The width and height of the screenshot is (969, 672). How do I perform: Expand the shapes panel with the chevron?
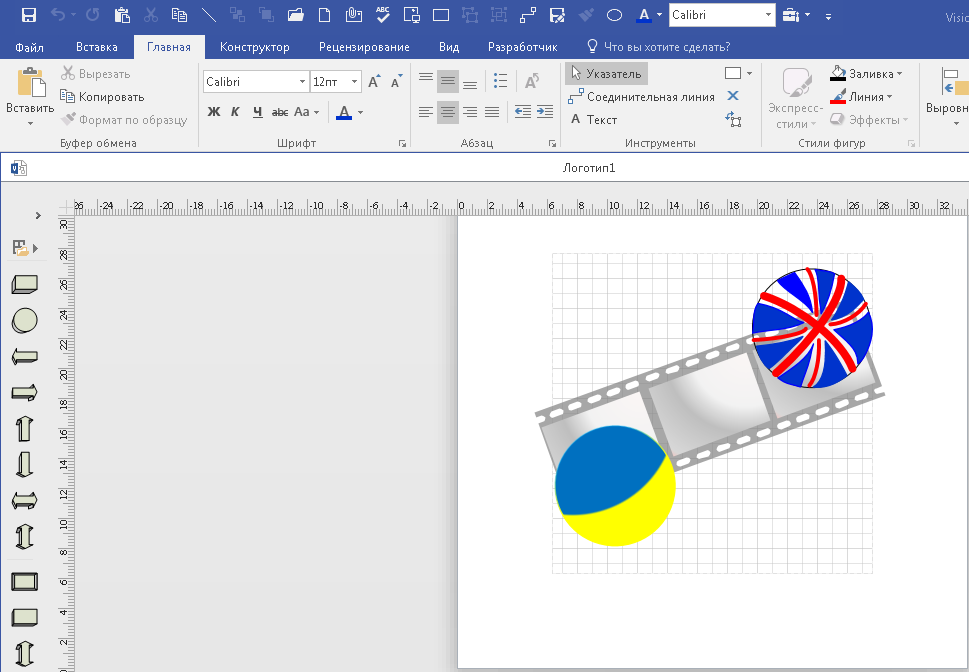38,215
